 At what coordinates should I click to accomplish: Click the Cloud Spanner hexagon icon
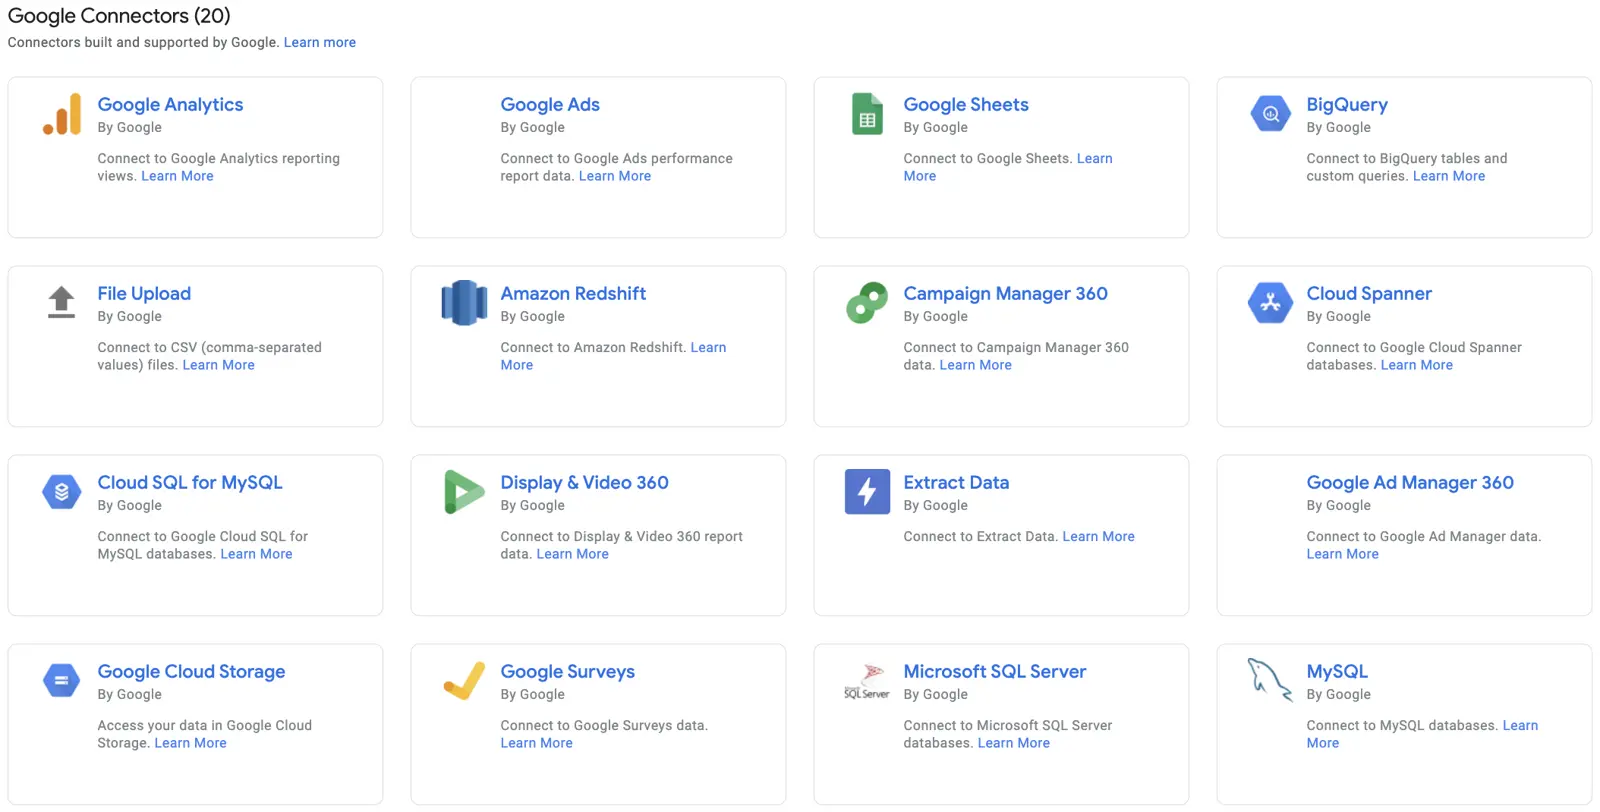(x=1270, y=303)
